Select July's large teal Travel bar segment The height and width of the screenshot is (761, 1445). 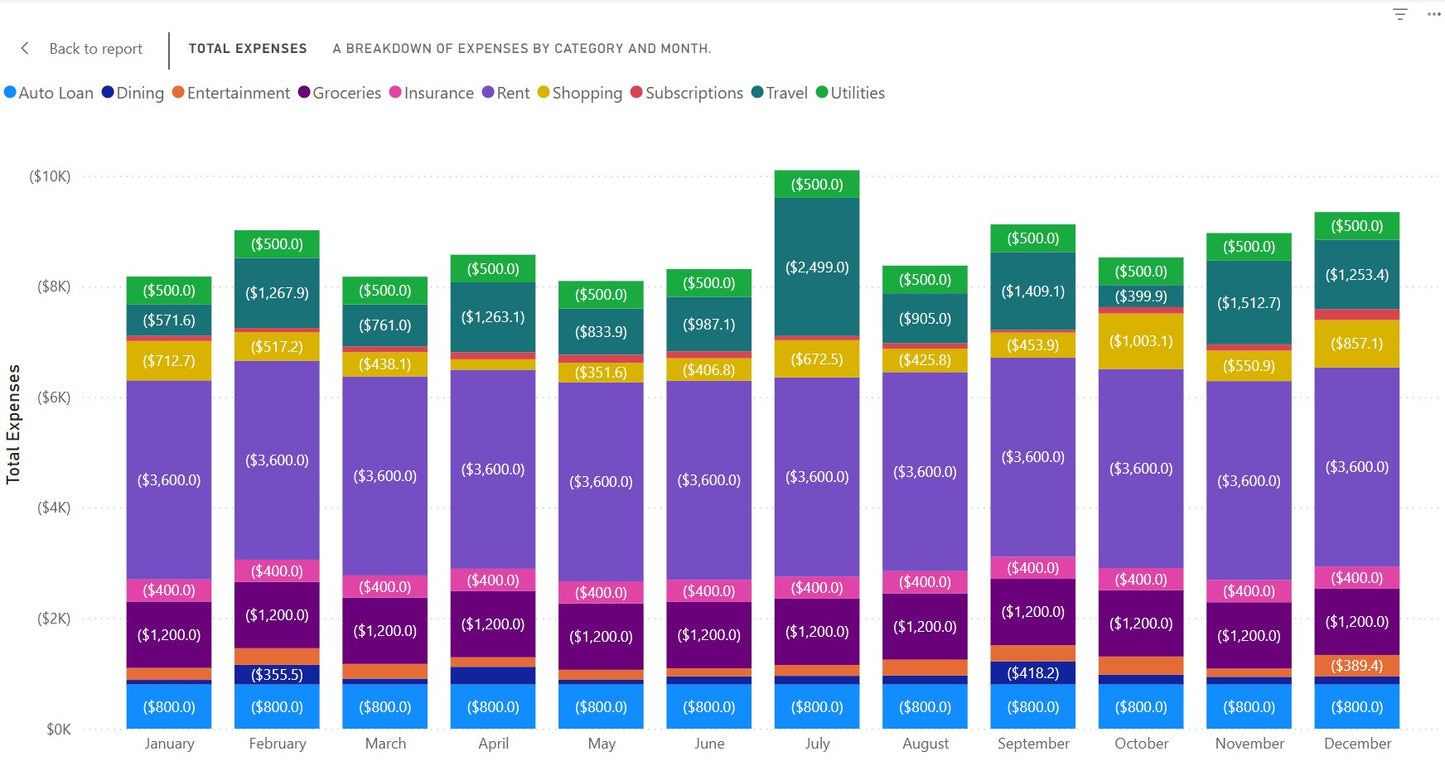point(817,265)
